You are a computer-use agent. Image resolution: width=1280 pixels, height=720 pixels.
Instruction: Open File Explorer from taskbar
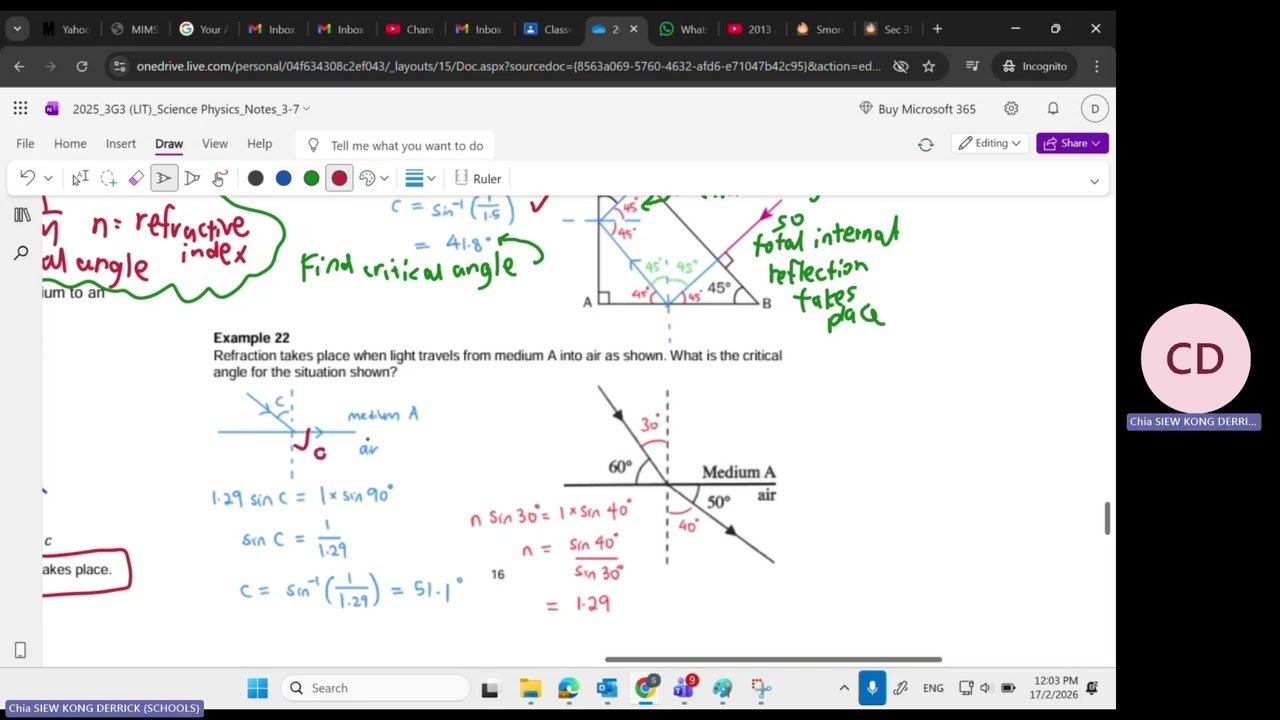click(530, 688)
